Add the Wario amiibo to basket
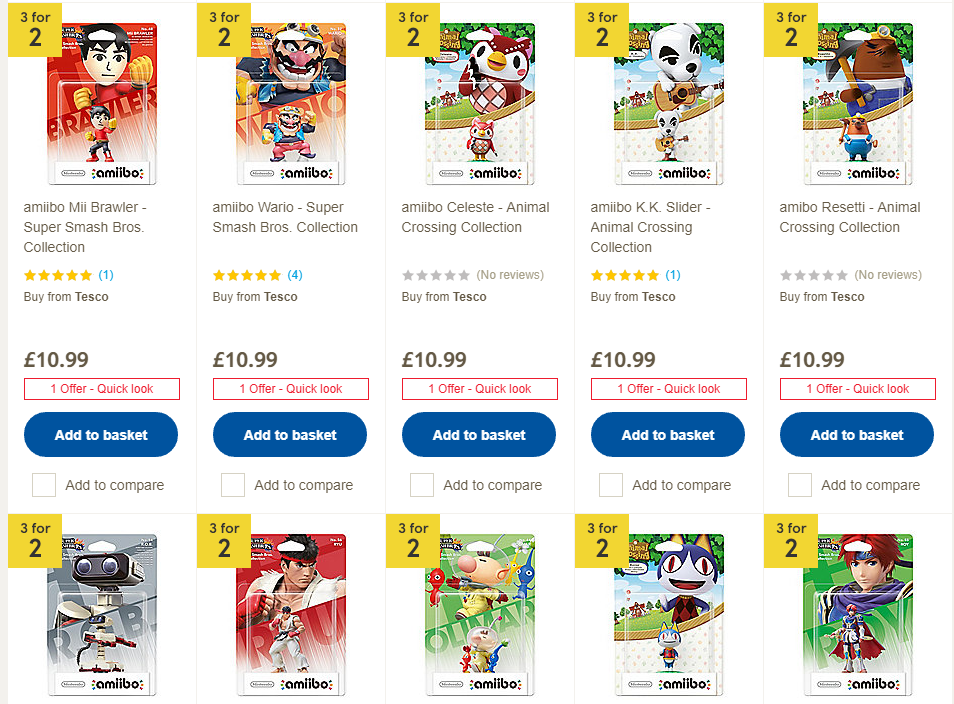 coord(290,434)
